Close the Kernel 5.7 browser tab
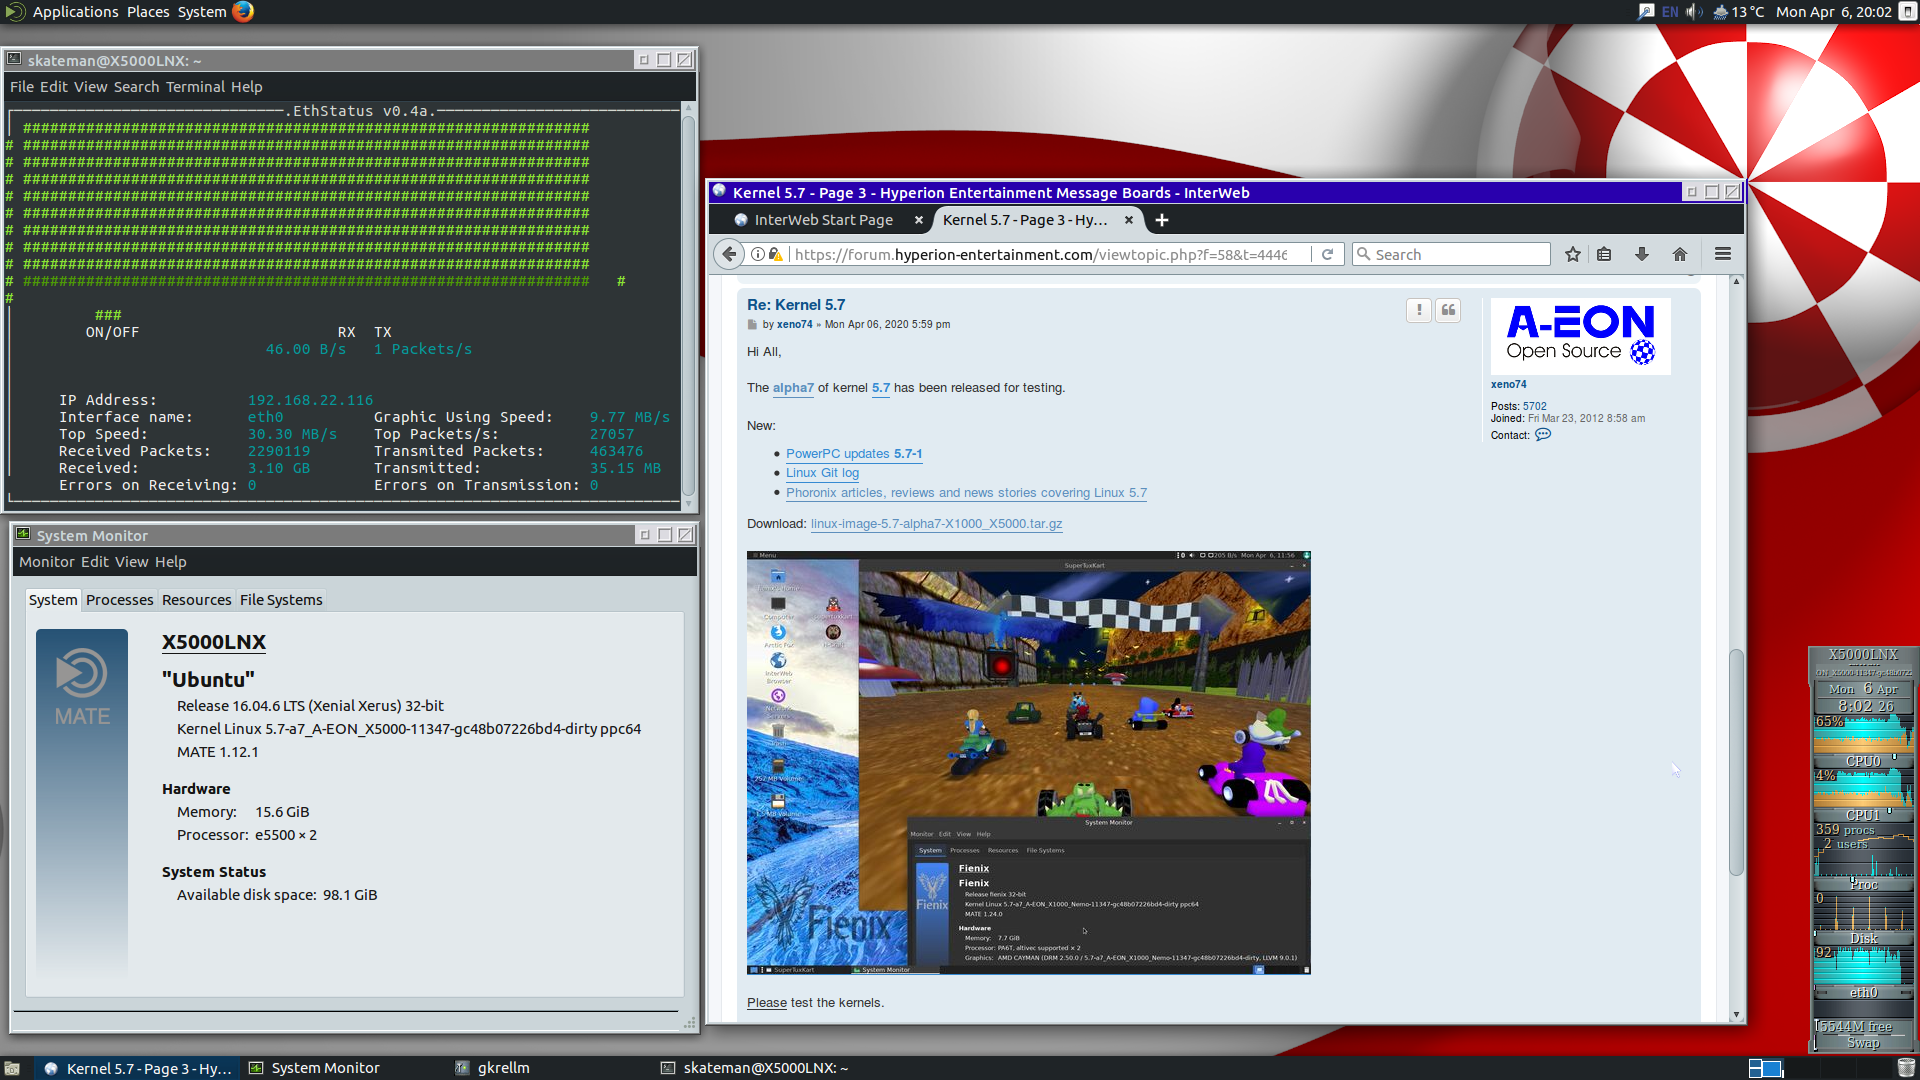 click(x=1129, y=220)
